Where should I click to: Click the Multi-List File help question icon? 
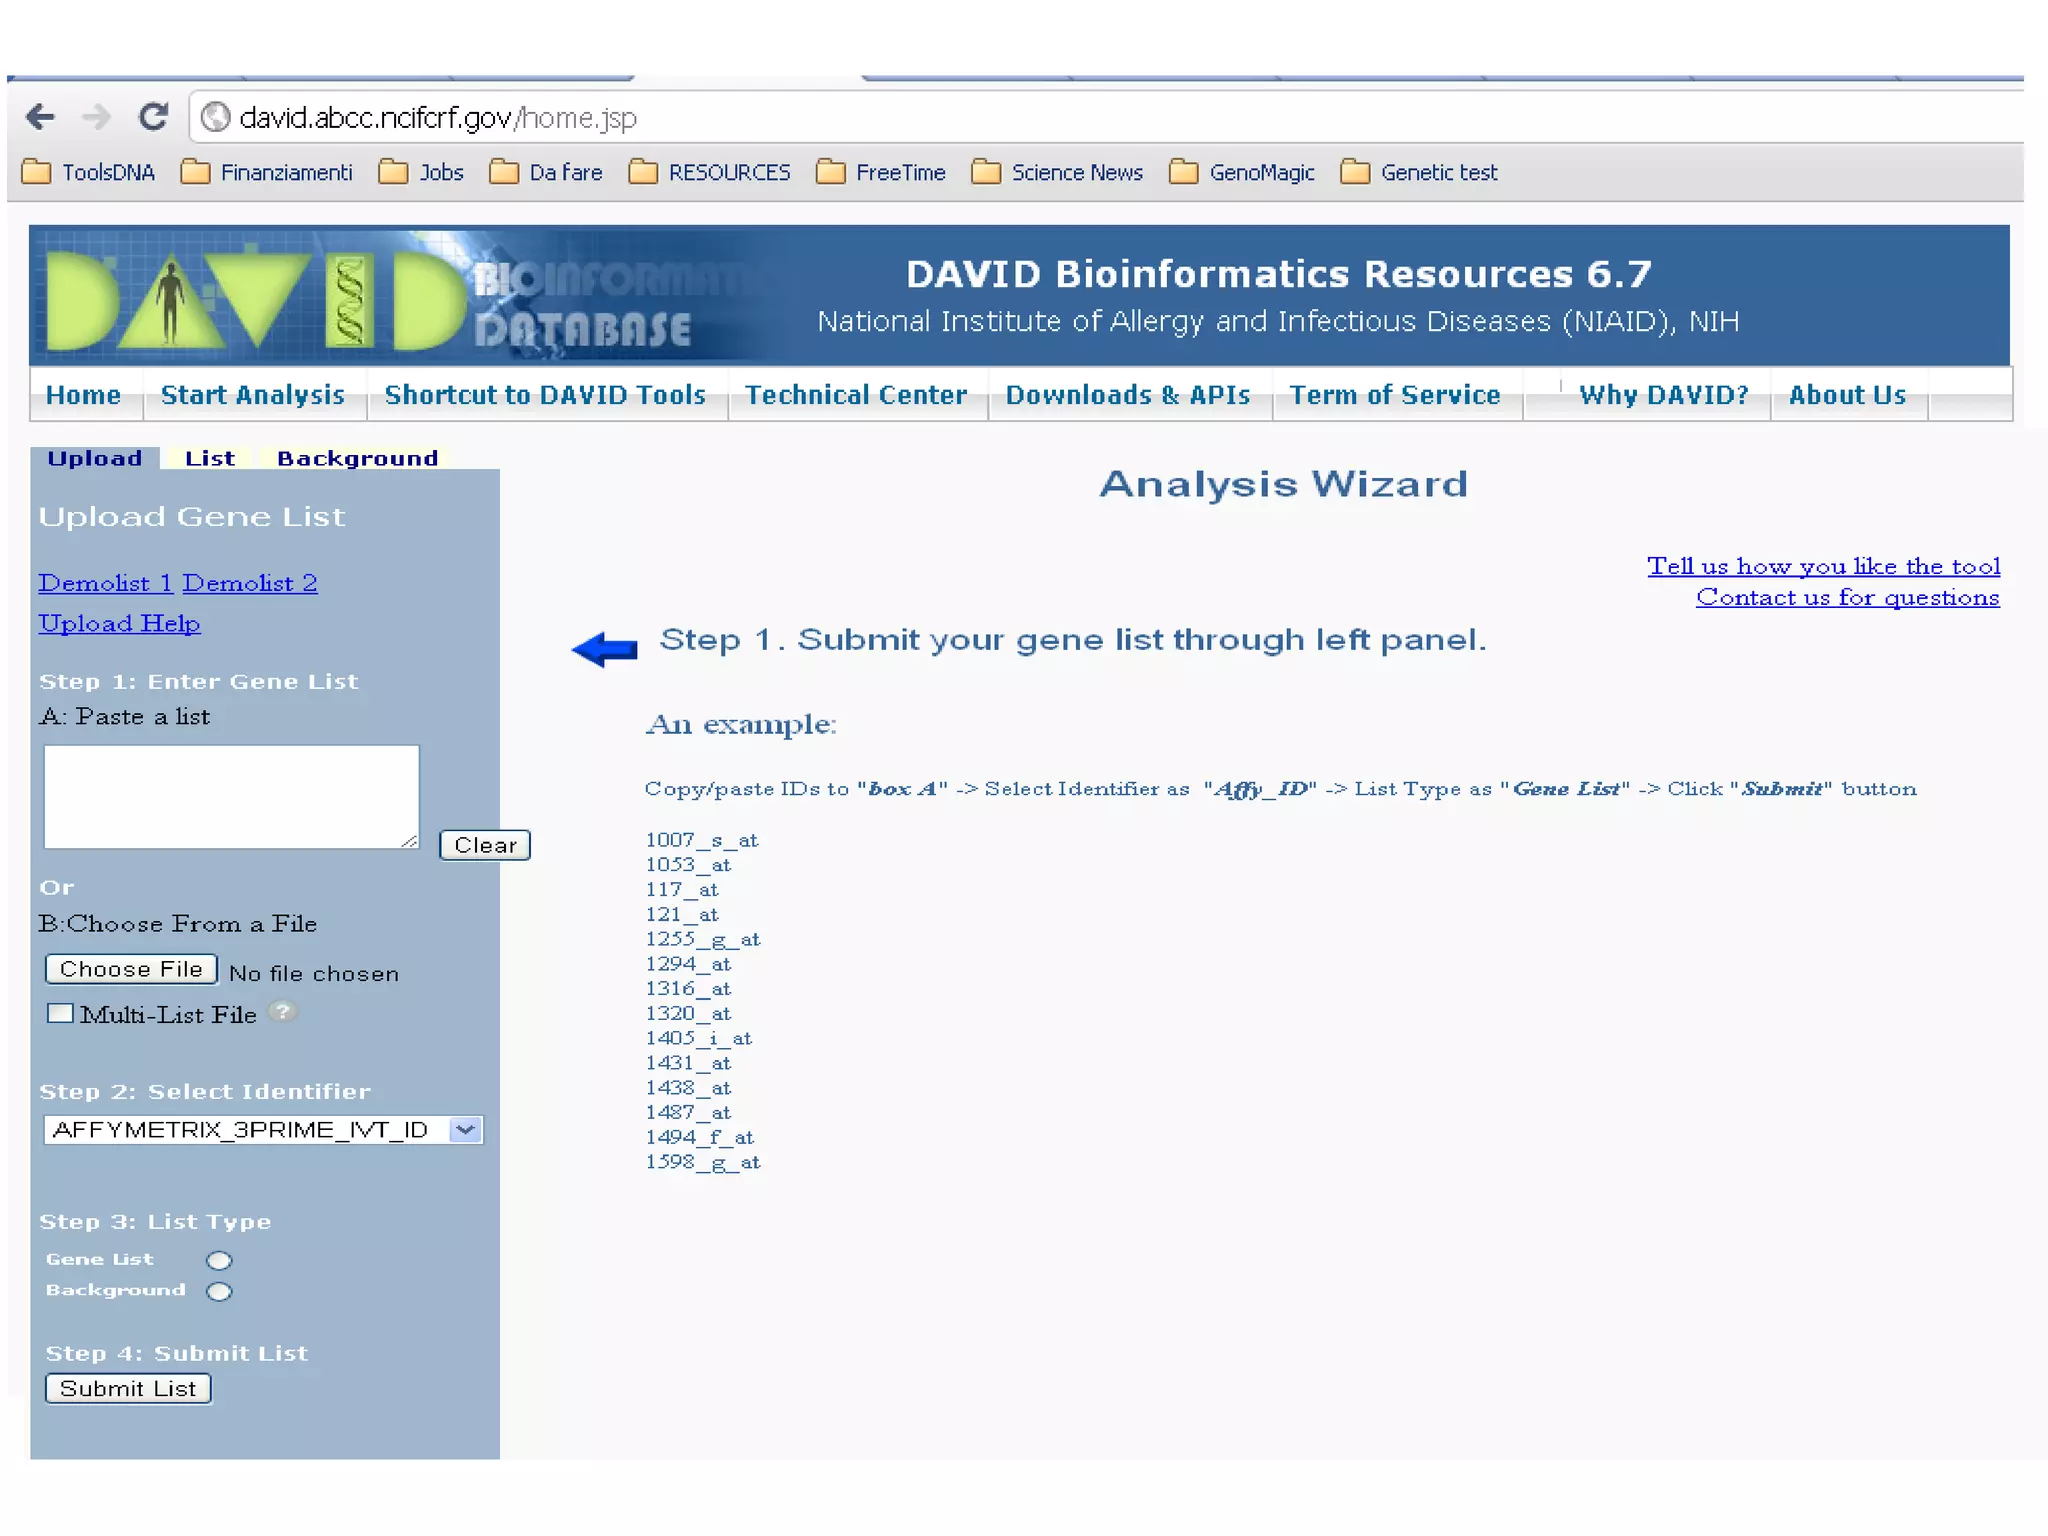[x=283, y=1012]
